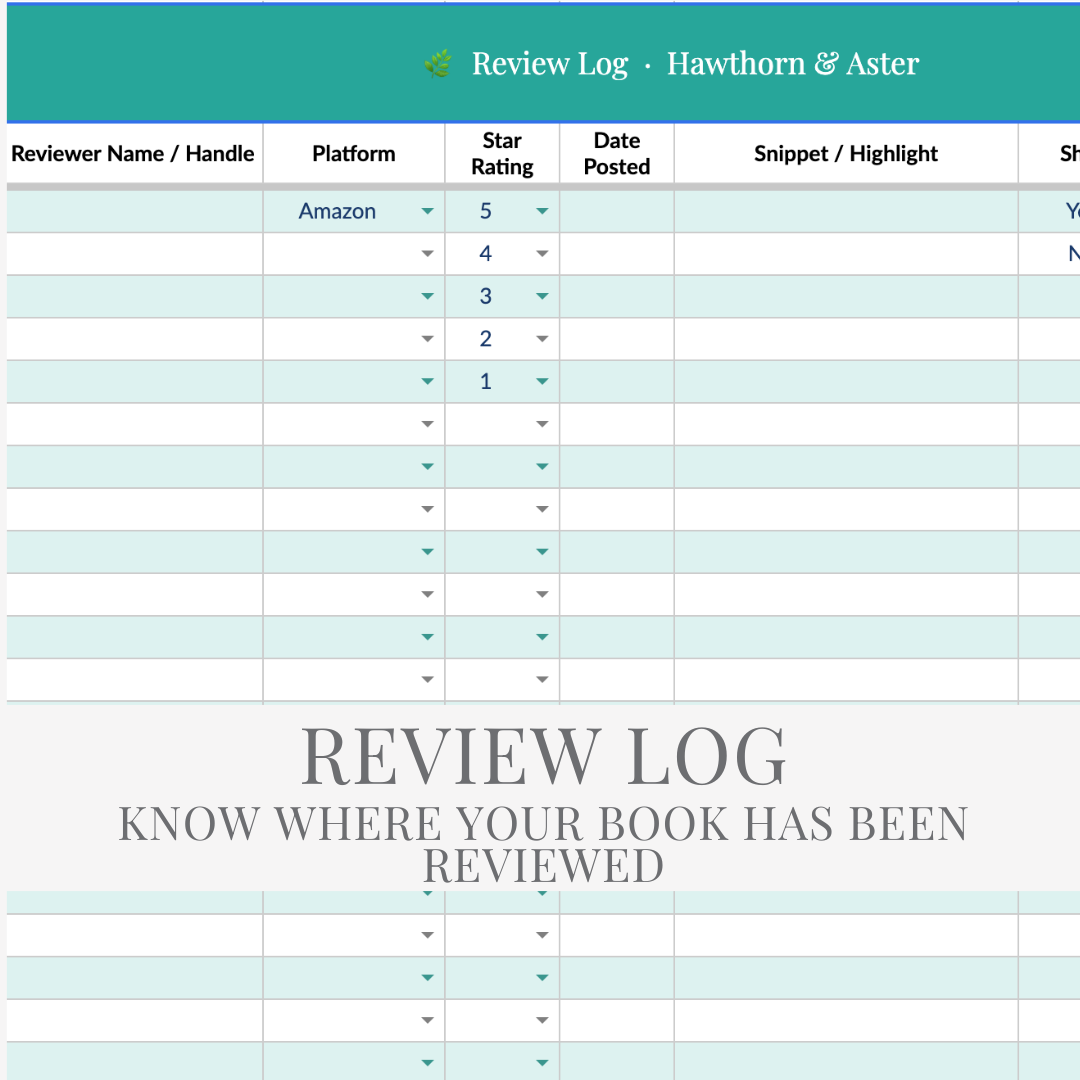Screen dimensions: 1080x1080
Task: Open Platform dropdown in the 3-star row
Action: pyautogui.click(x=427, y=297)
